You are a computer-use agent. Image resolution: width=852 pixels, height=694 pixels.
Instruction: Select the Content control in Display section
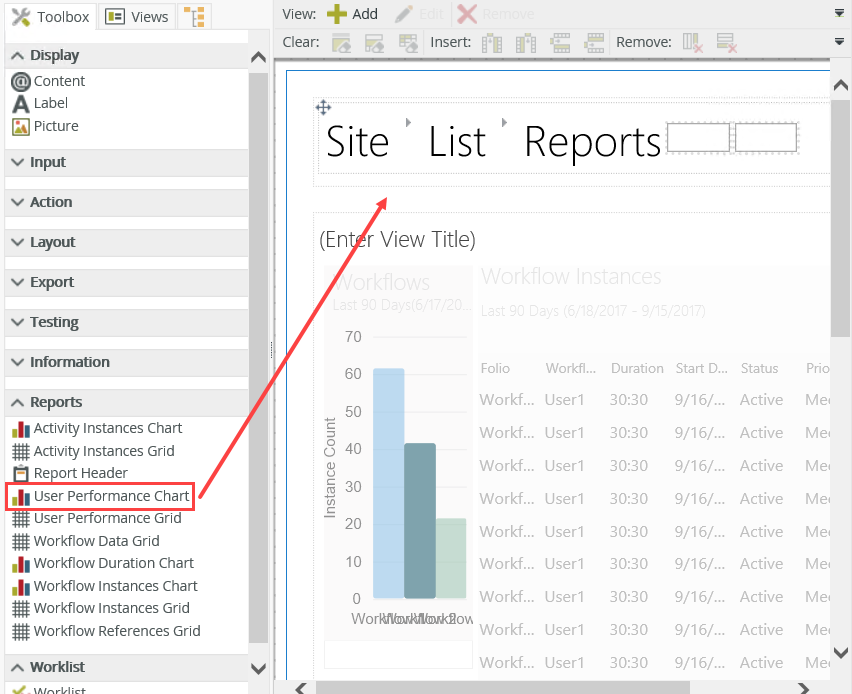click(x=59, y=81)
